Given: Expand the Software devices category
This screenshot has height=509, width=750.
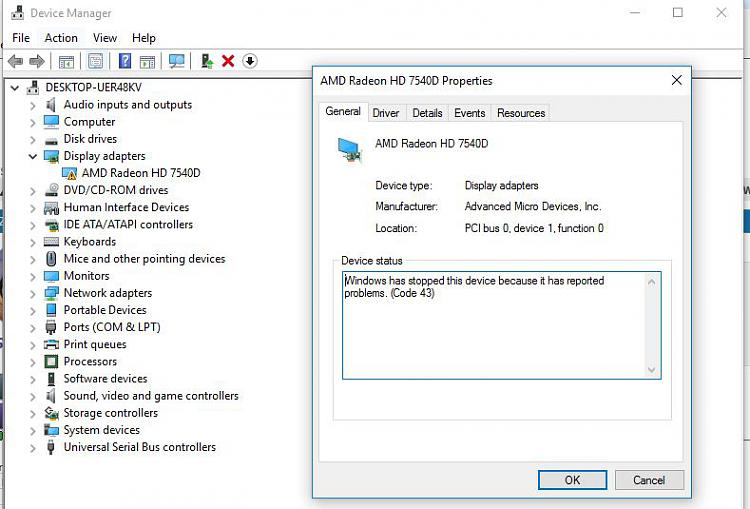Looking at the screenshot, I should click(33, 379).
